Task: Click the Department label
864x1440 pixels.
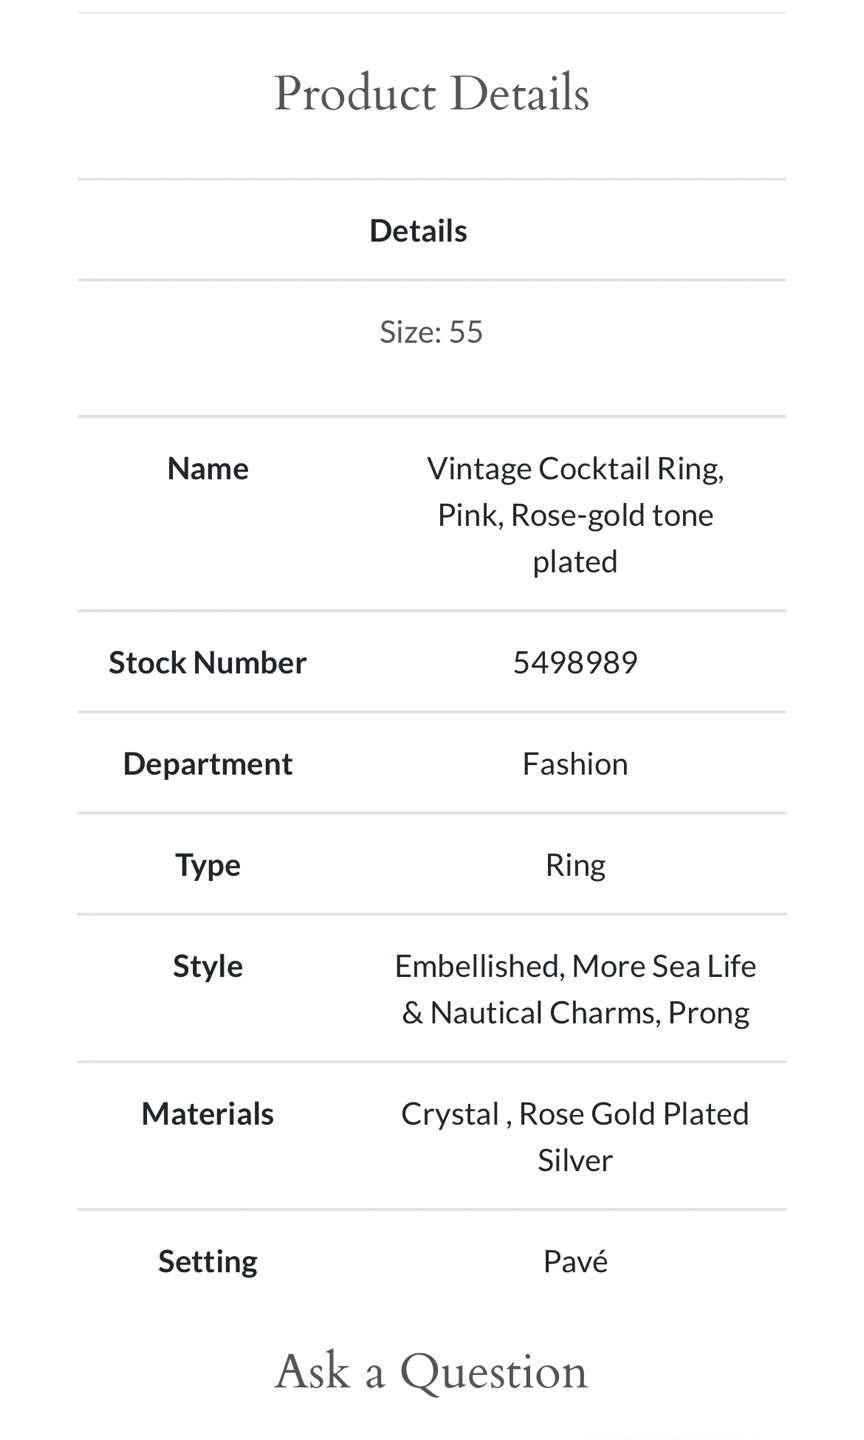Action: pos(207,763)
